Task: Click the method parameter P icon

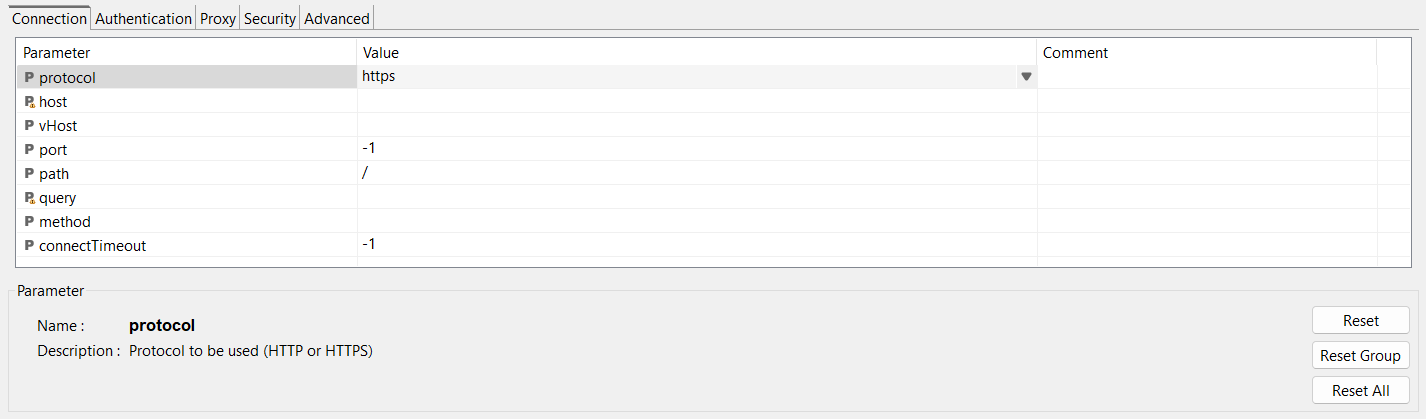Action: coord(29,221)
